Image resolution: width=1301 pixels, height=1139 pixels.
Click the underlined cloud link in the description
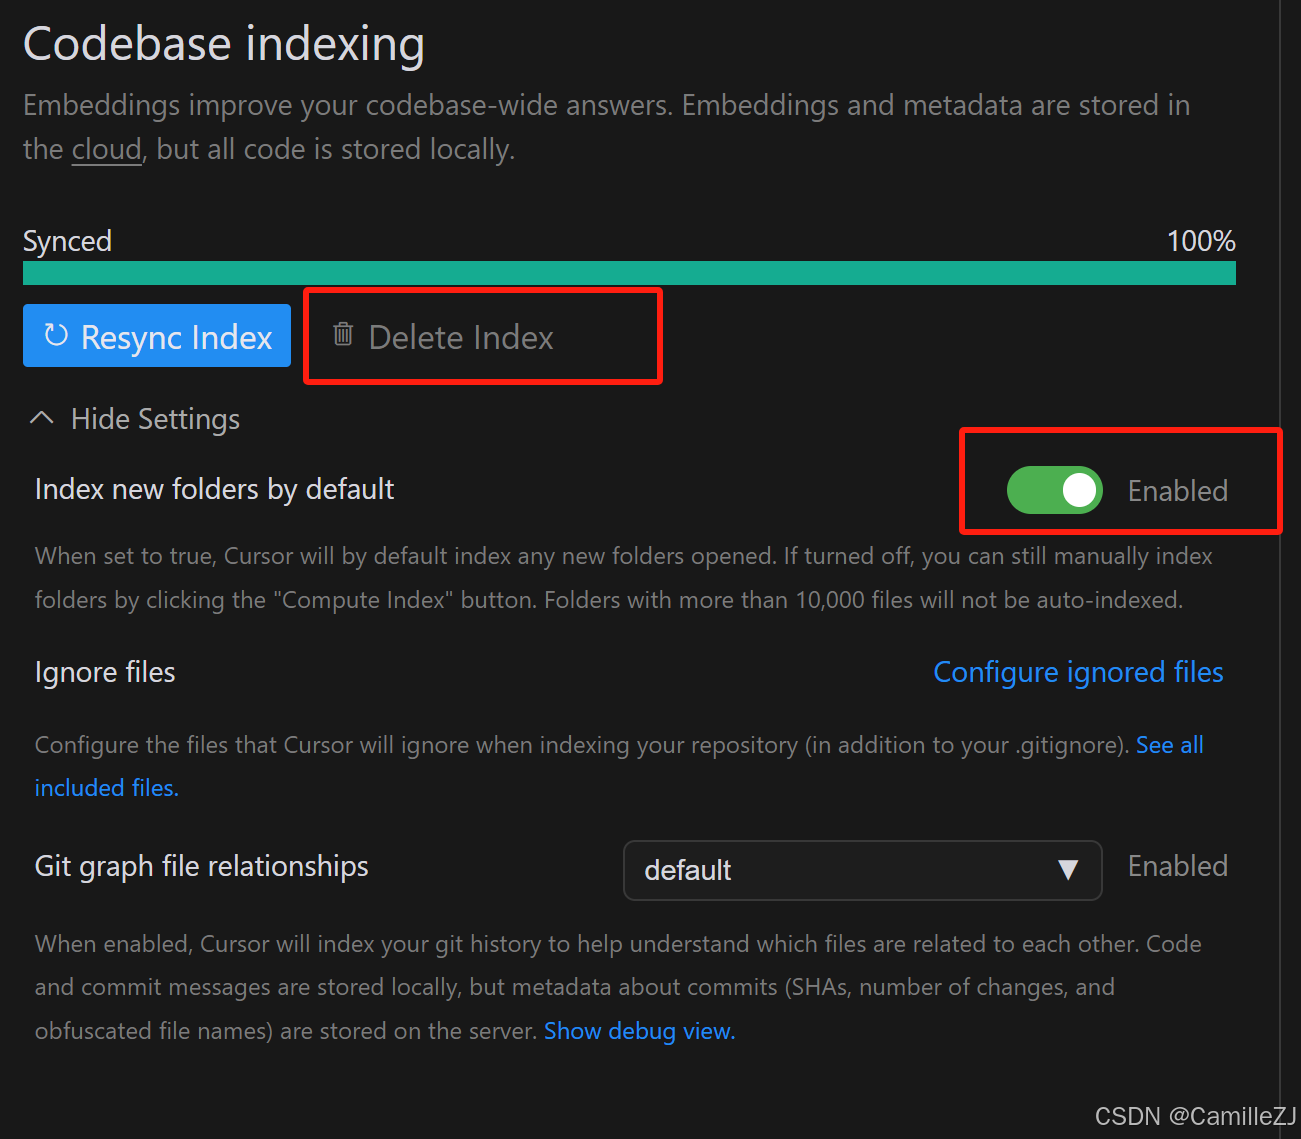coord(106,150)
